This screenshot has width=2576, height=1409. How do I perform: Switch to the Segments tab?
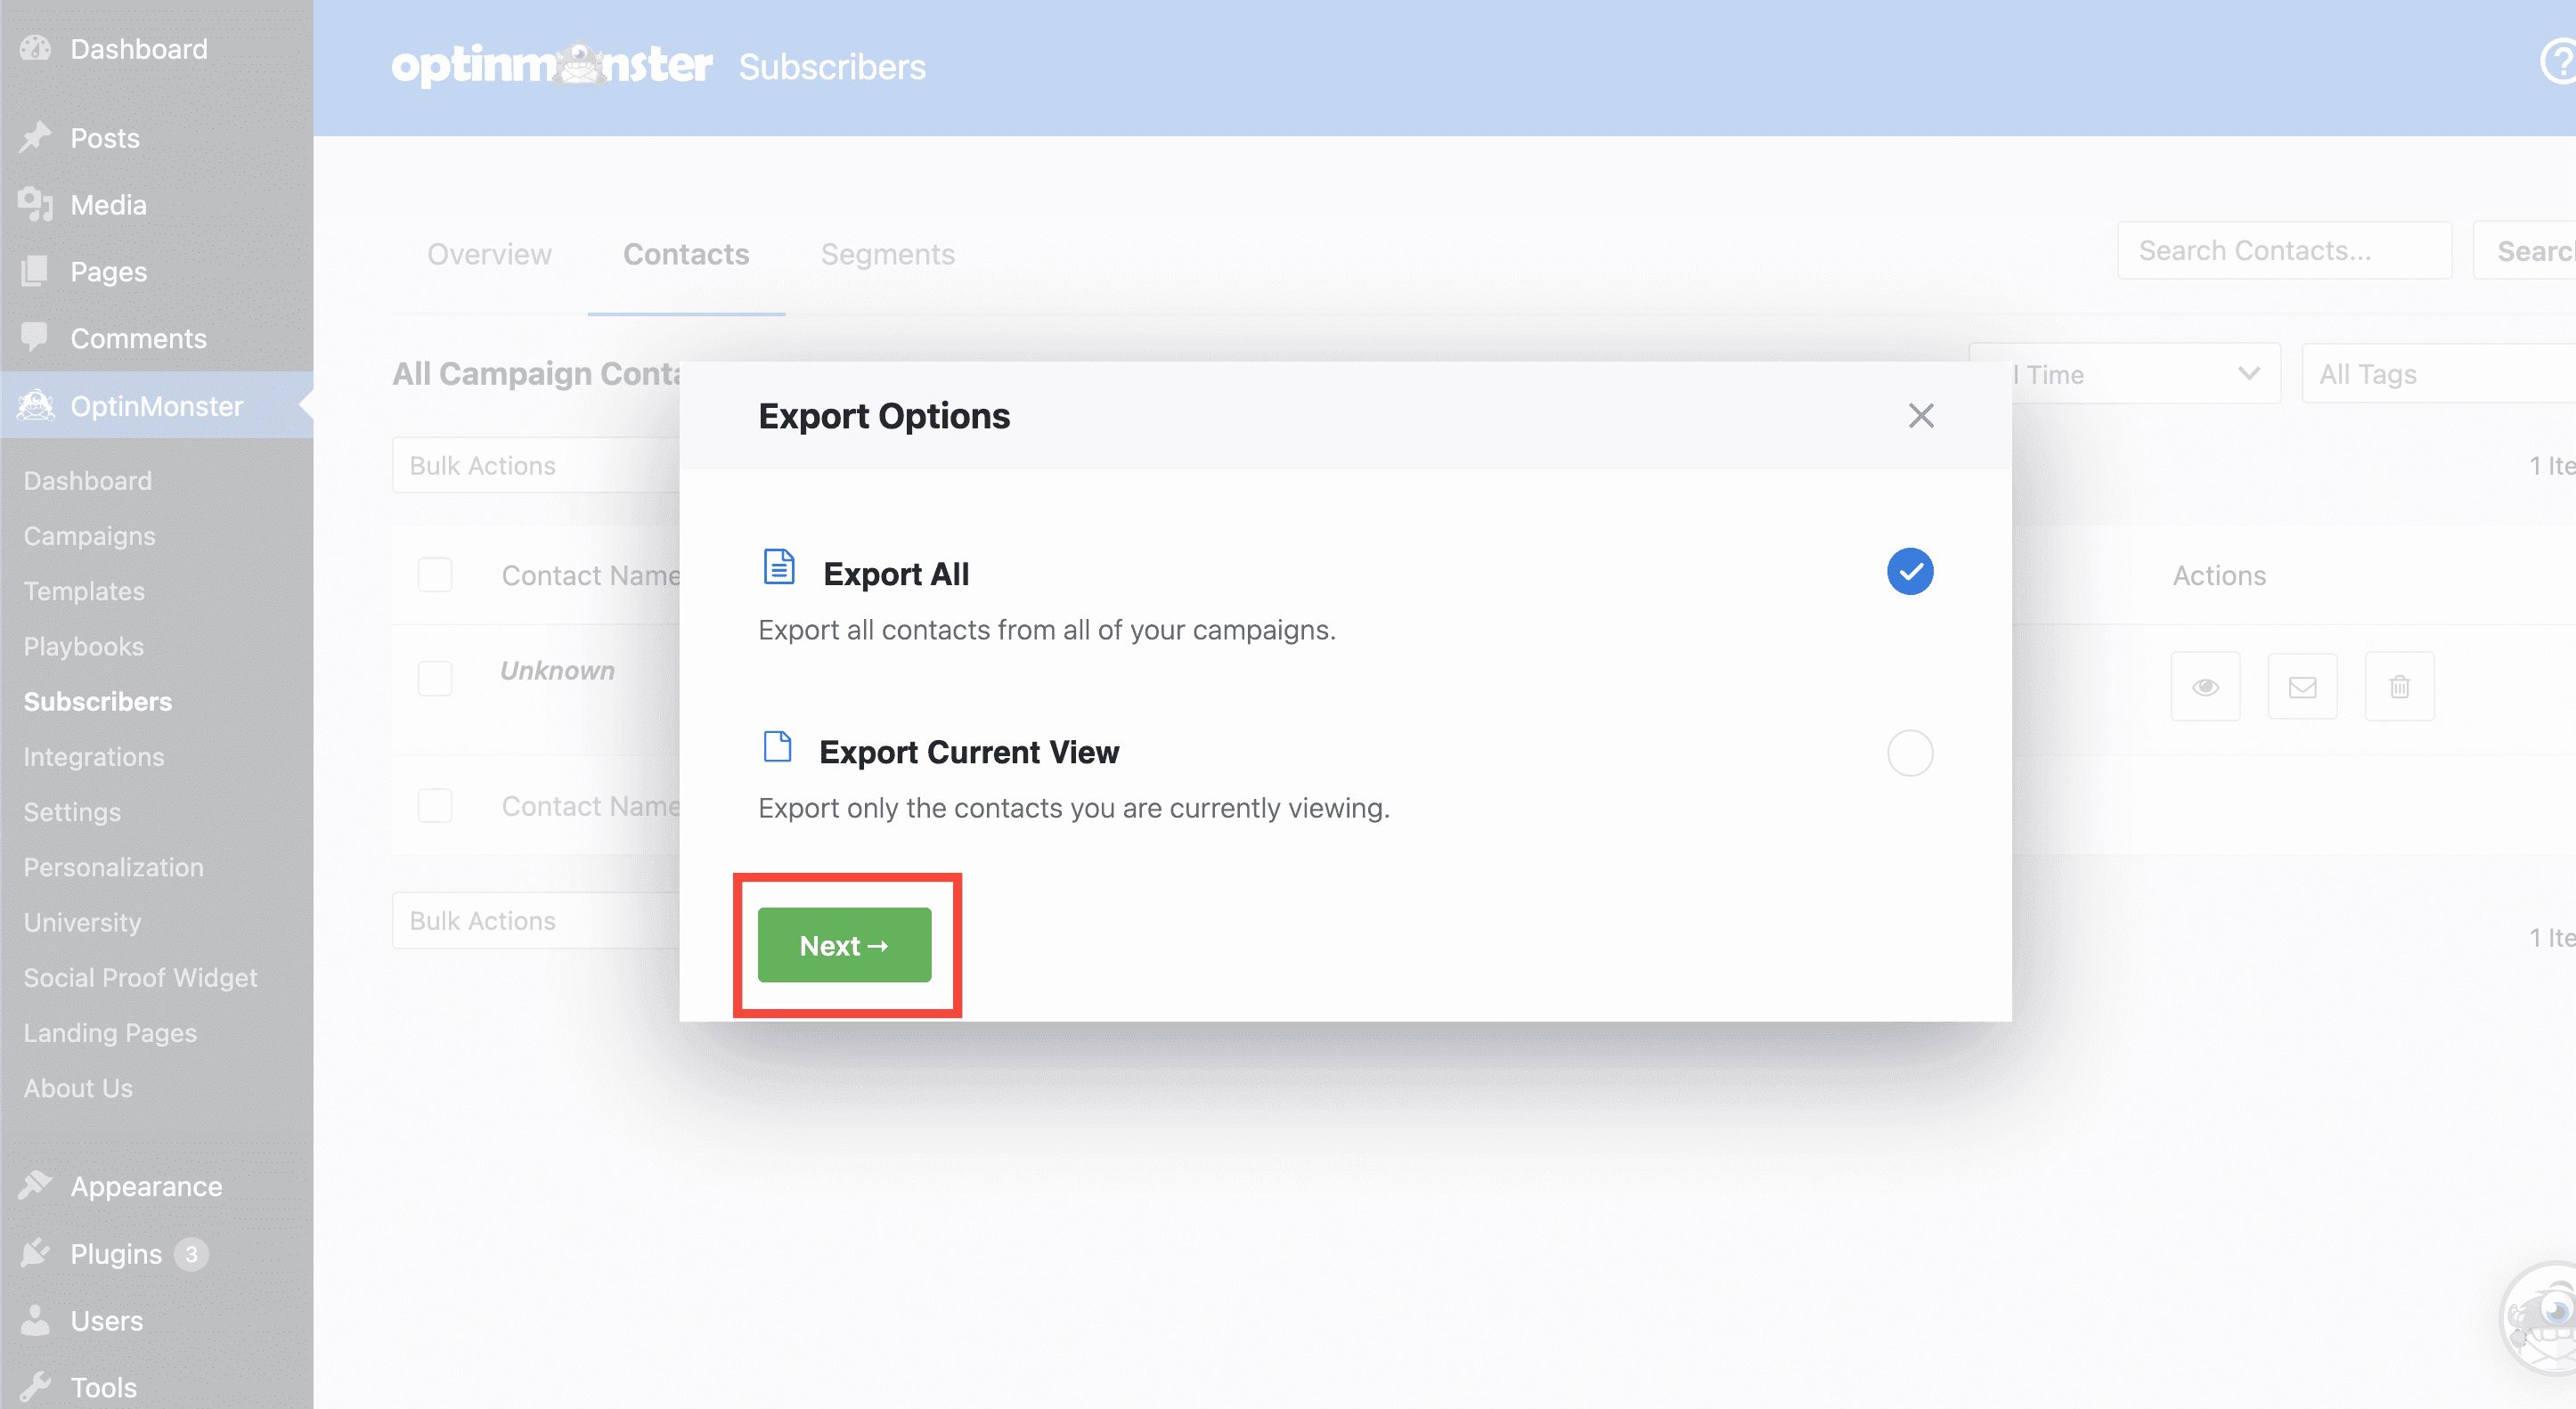[887, 254]
